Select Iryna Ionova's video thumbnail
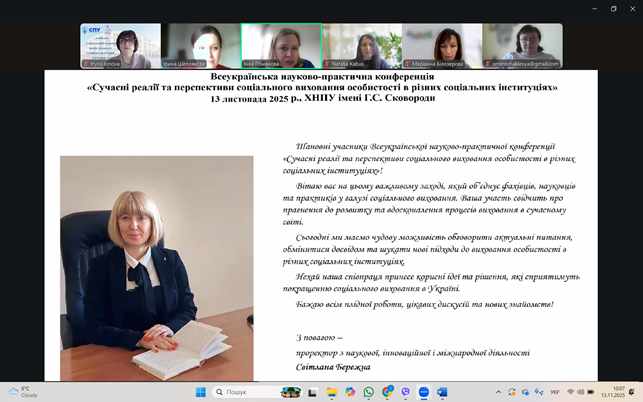The width and height of the screenshot is (643, 402). click(x=121, y=46)
